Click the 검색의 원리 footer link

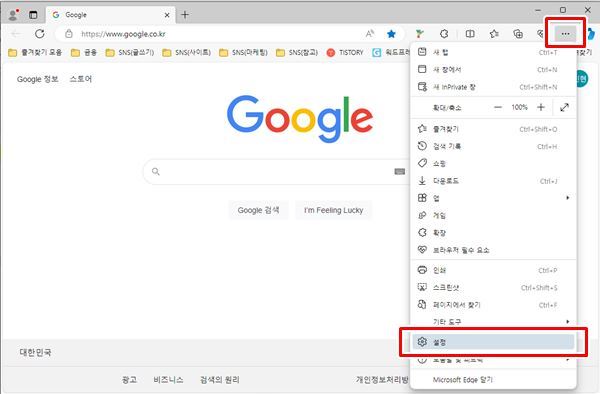pos(220,379)
